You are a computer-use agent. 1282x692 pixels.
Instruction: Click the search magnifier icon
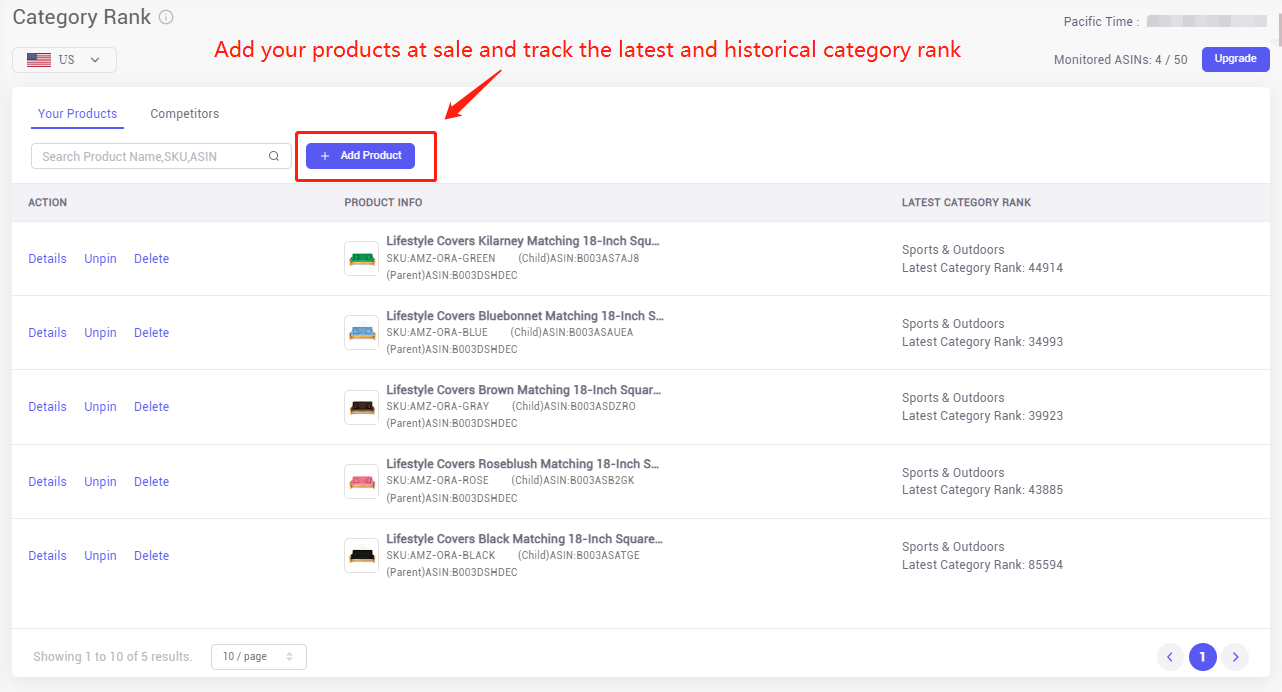click(x=274, y=156)
